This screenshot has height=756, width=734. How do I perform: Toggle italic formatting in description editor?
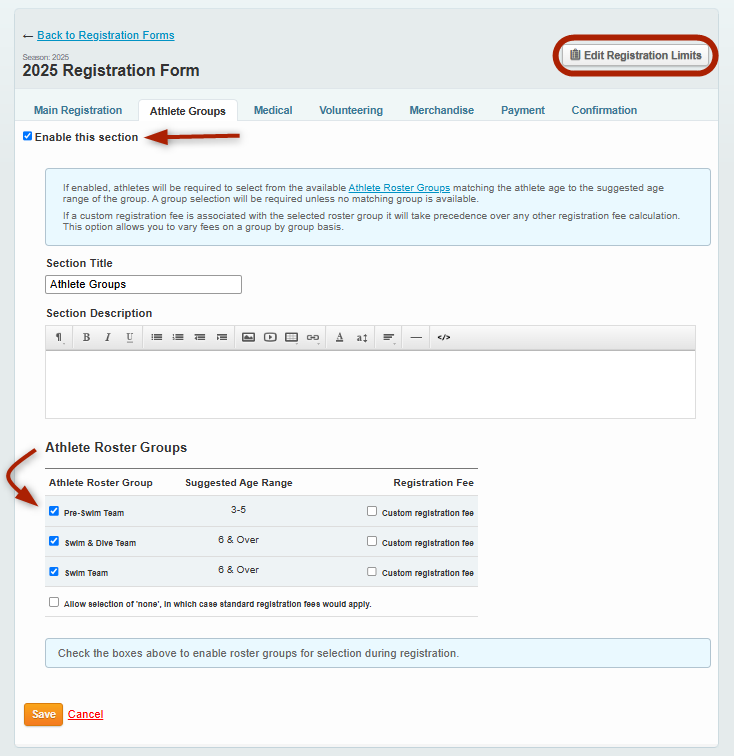(108, 338)
